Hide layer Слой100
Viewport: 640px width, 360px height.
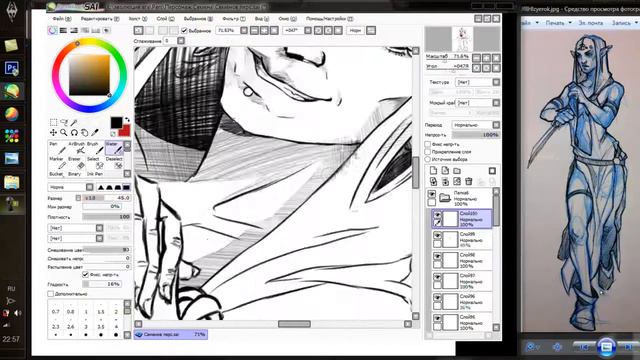click(x=437, y=215)
